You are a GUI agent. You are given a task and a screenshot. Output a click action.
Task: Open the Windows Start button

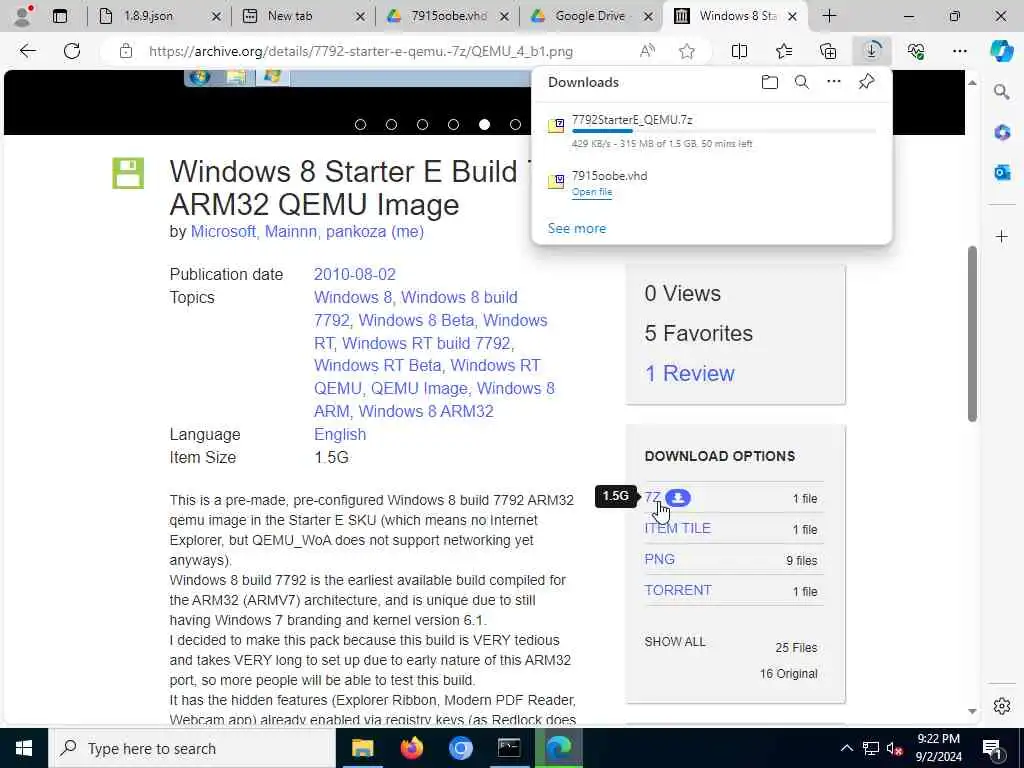(24, 748)
